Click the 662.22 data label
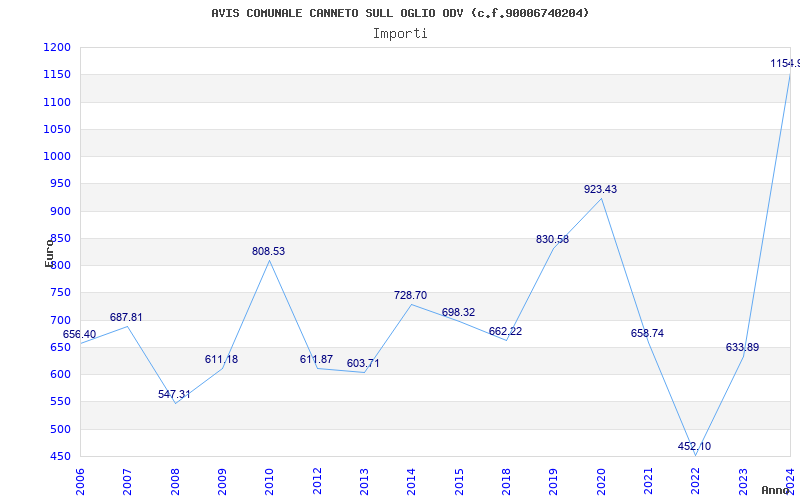 pyautogui.click(x=505, y=331)
